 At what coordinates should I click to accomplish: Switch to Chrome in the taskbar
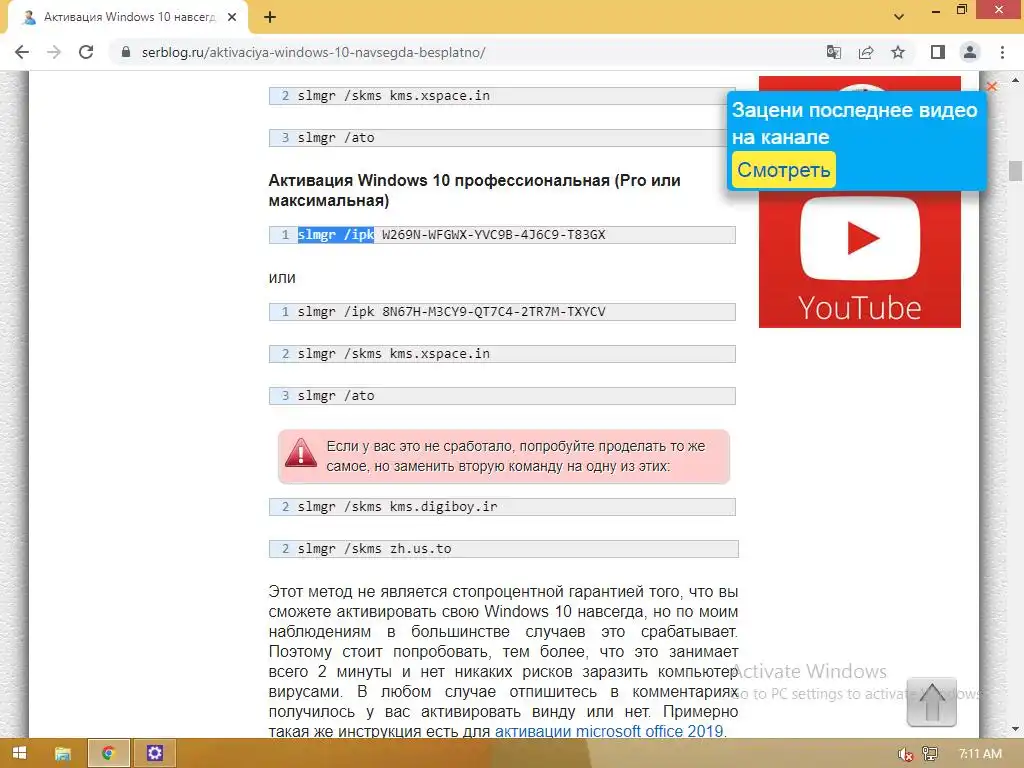(108, 753)
